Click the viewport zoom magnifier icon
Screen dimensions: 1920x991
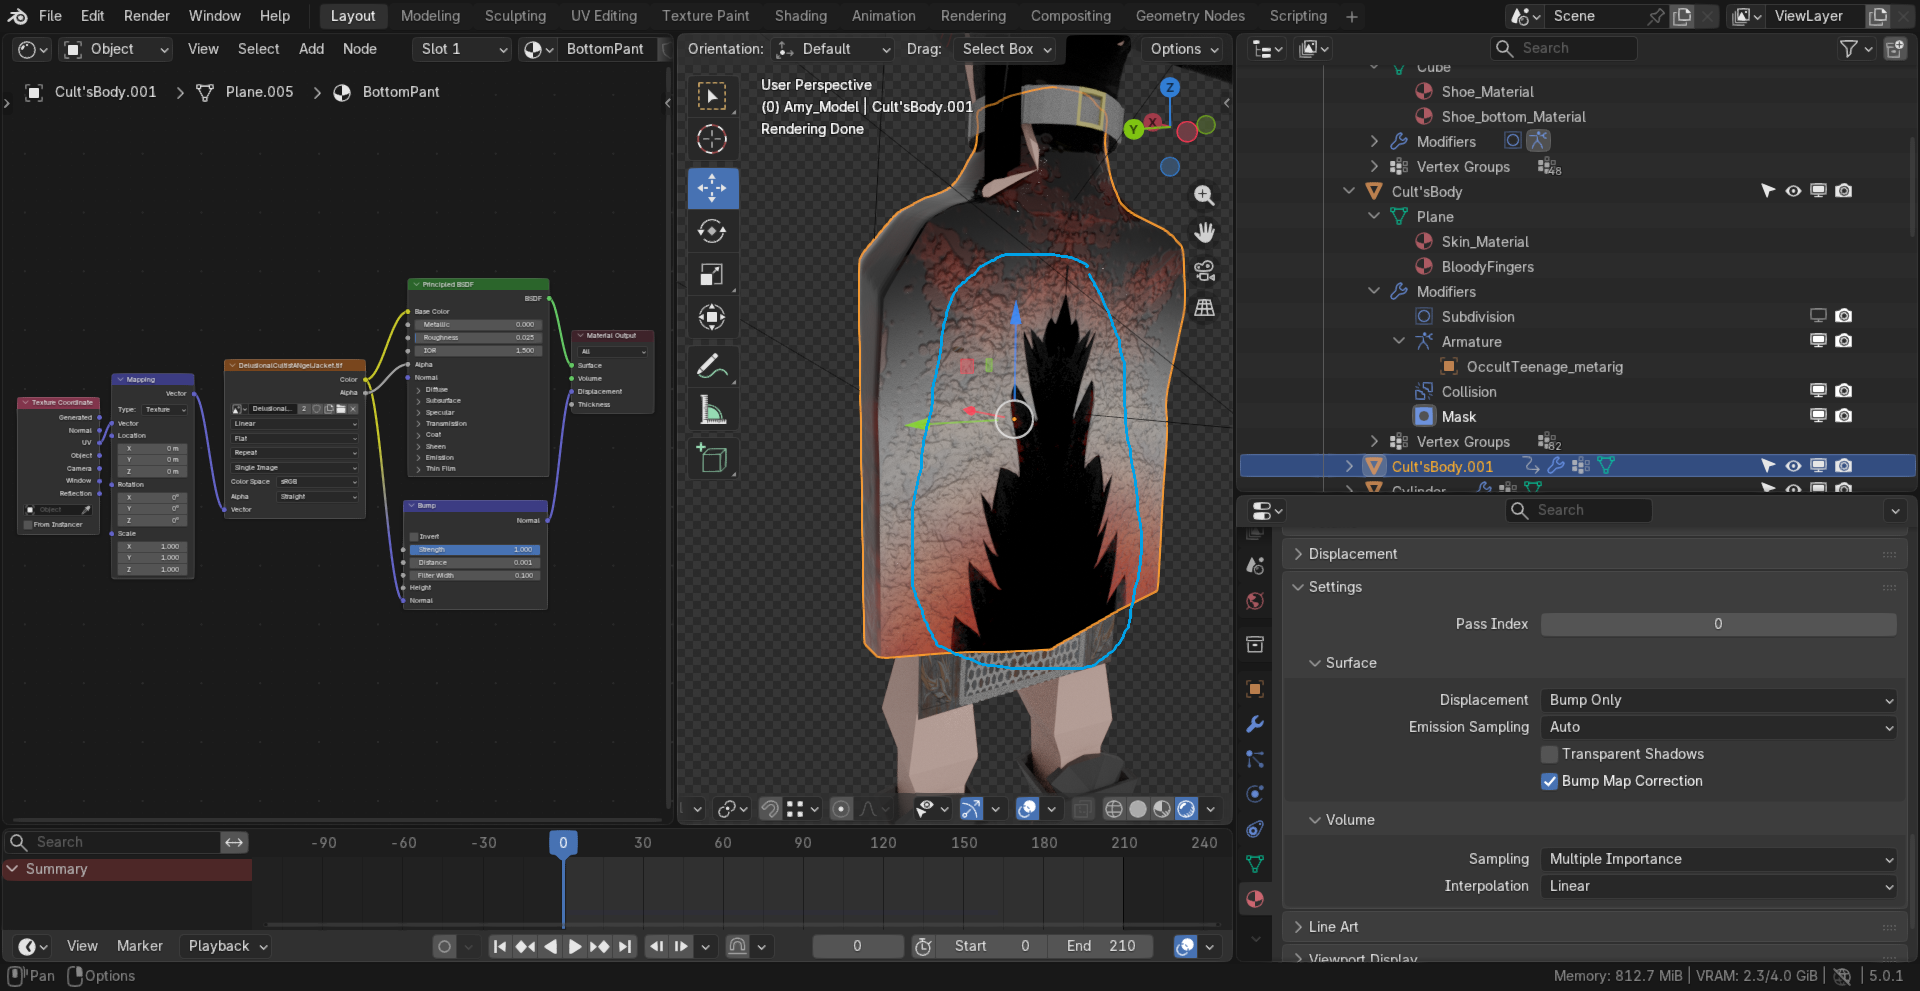tap(1205, 196)
